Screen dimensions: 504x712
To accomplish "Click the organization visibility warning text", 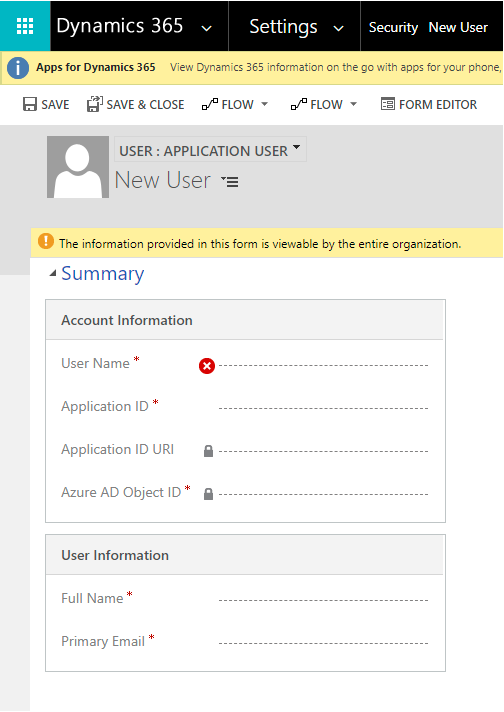I will (x=260, y=244).
